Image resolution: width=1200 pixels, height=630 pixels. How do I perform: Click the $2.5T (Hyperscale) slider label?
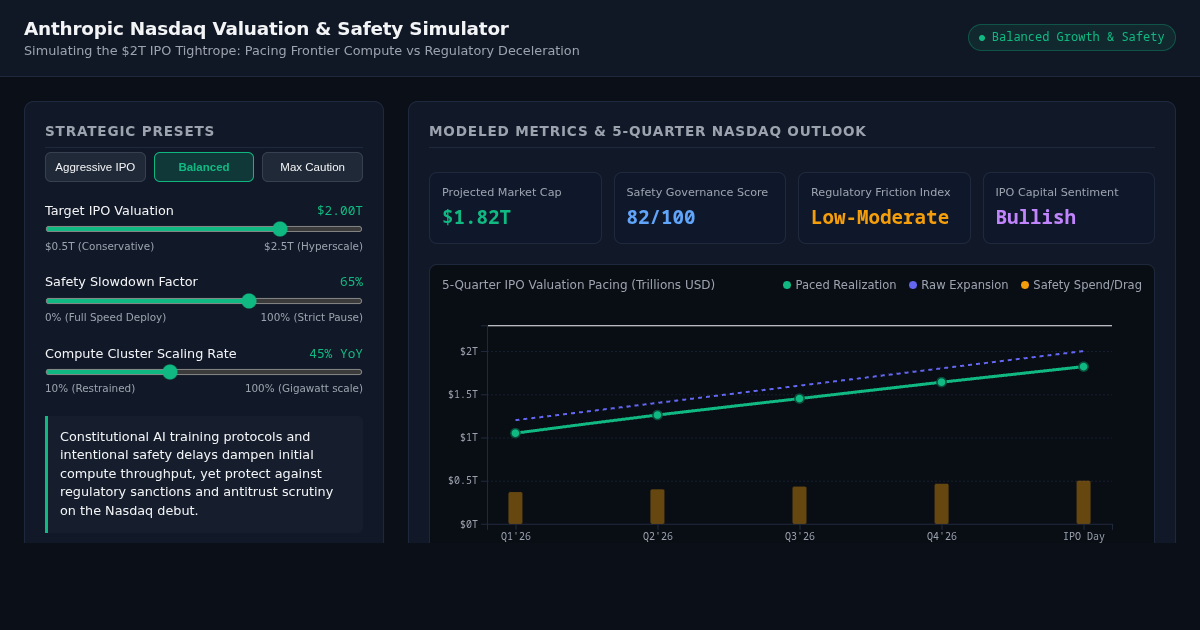(x=313, y=246)
